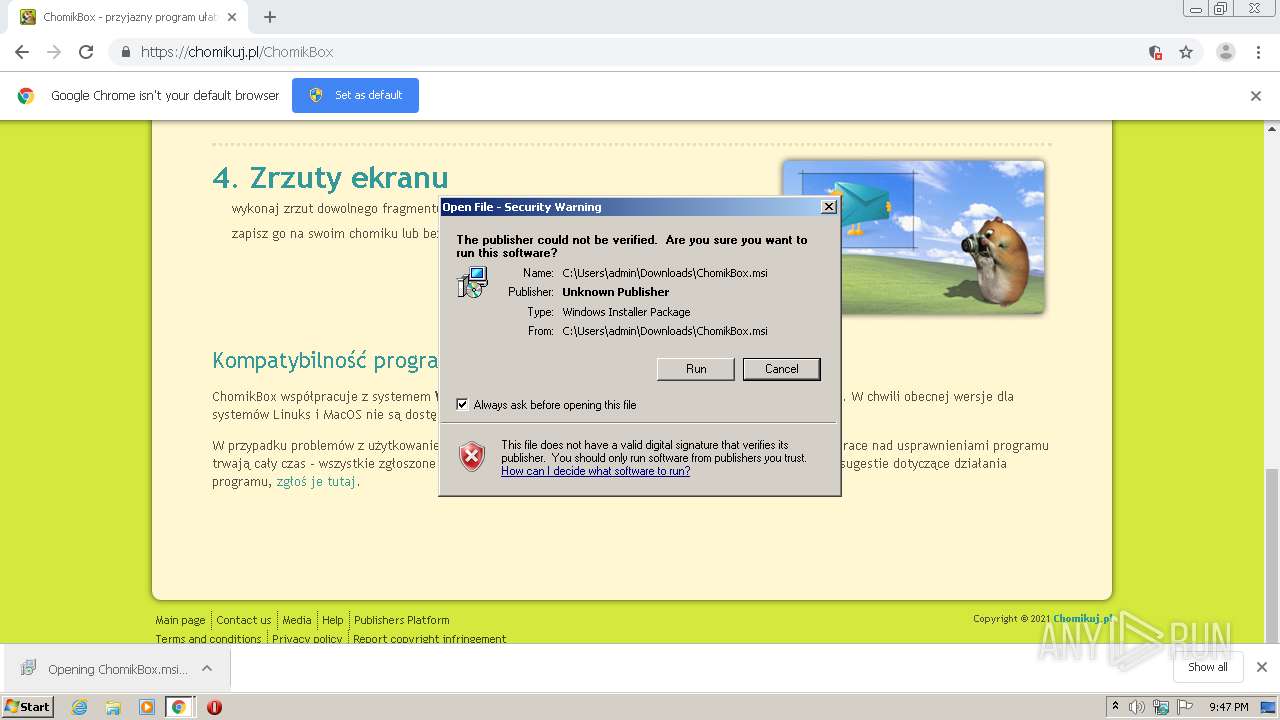
Task: Click the 'zgłoś je tutaj' link
Action: (x=316, y=481)
